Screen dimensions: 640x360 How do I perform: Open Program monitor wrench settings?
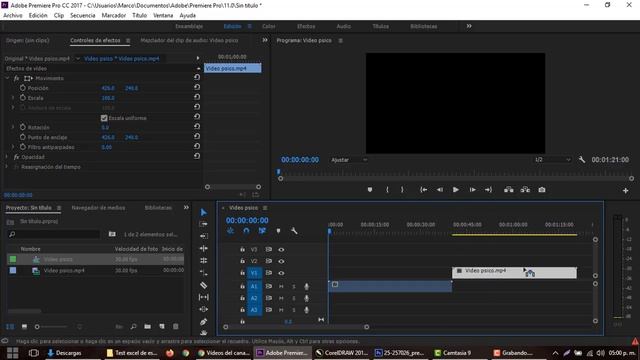[x=582, y=160]
